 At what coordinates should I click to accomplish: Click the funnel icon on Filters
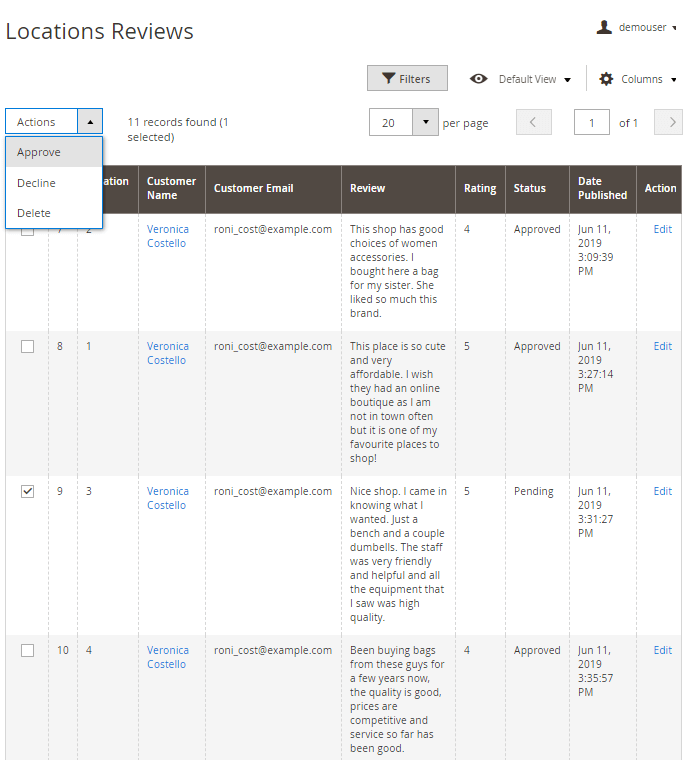tap(387, 79)
